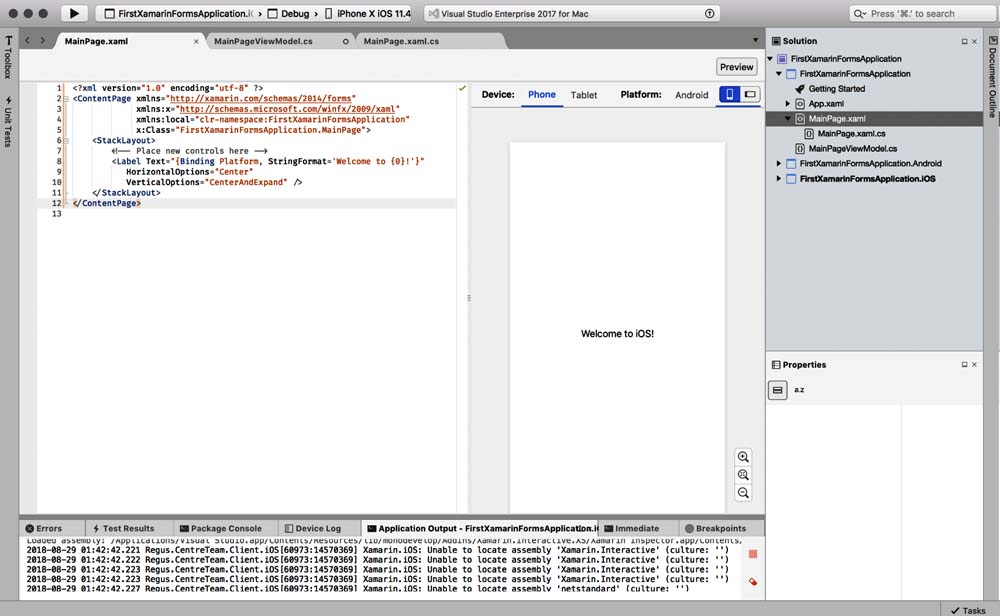Open the Test Results tab
1000x616 pixels.
(124, 528)
